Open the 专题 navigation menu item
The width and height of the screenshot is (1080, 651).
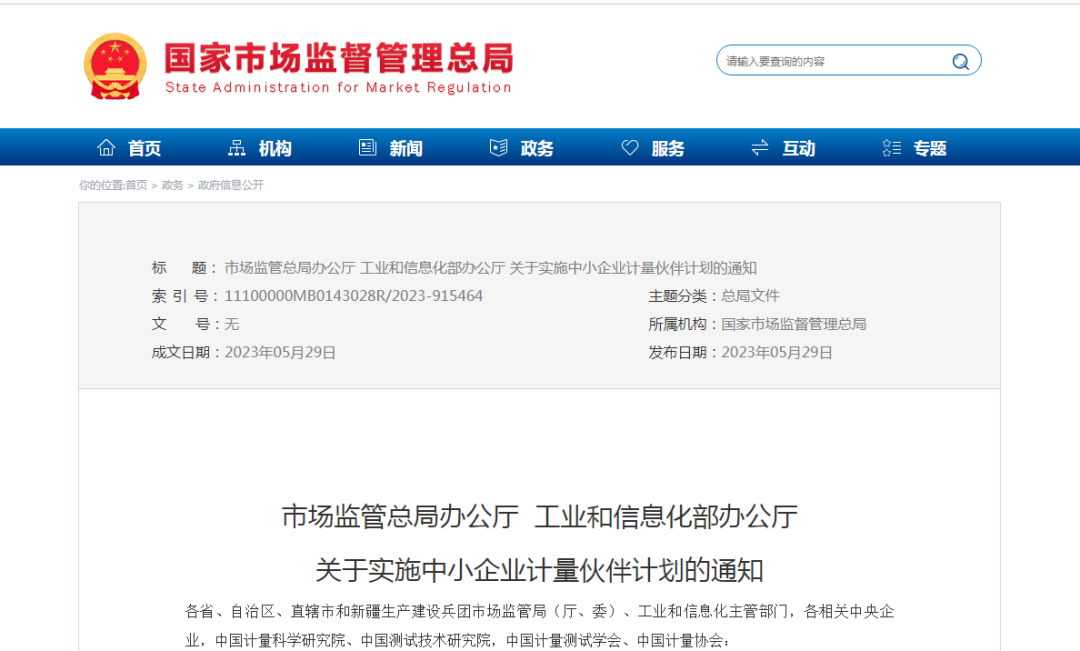930,149
